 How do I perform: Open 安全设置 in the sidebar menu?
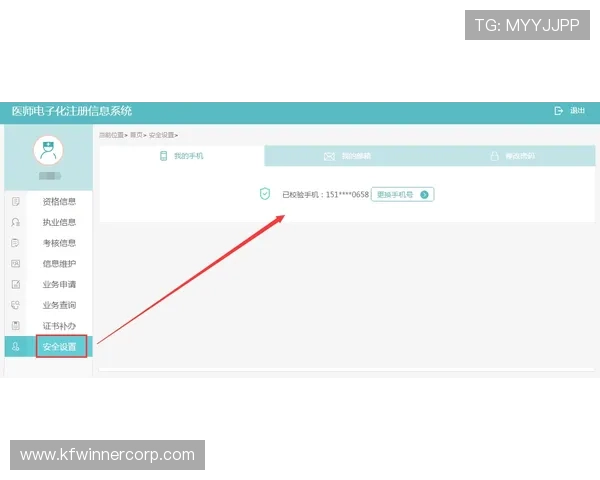(59, 347)
